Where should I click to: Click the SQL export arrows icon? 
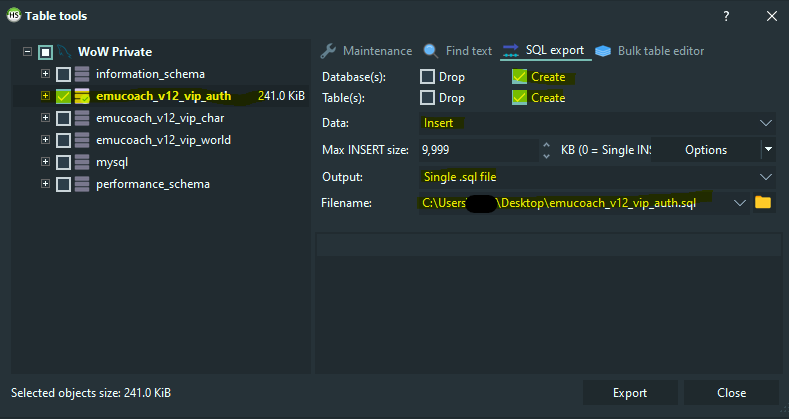click(510, 51)
